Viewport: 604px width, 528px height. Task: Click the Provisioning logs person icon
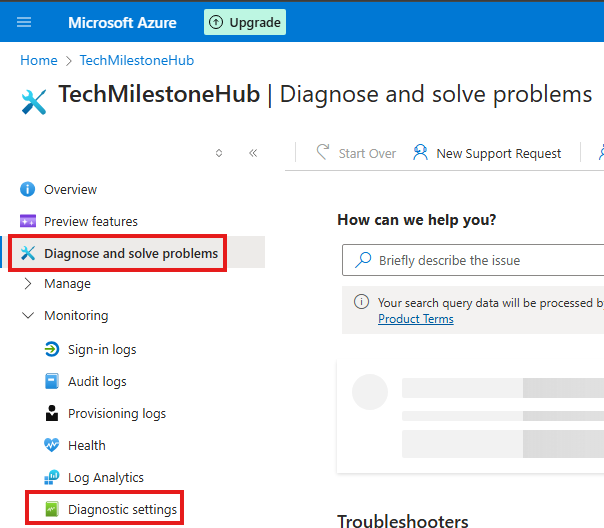tap(52, 413)
